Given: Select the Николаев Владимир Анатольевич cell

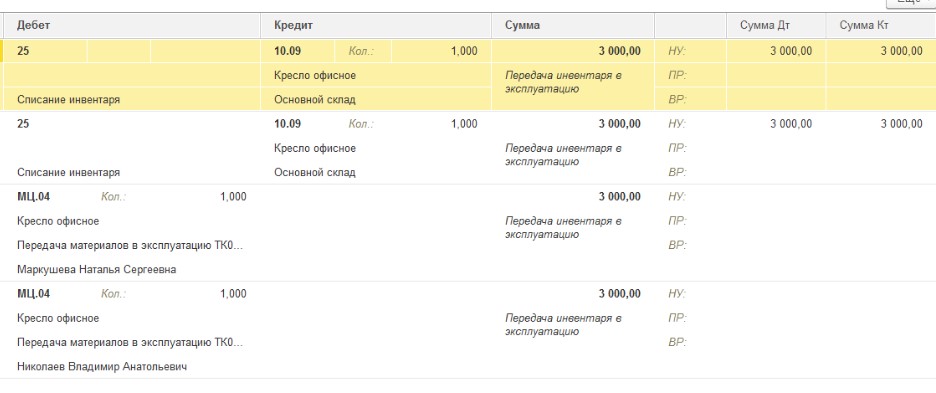Looking at the screenshot, I should [102, 367].
